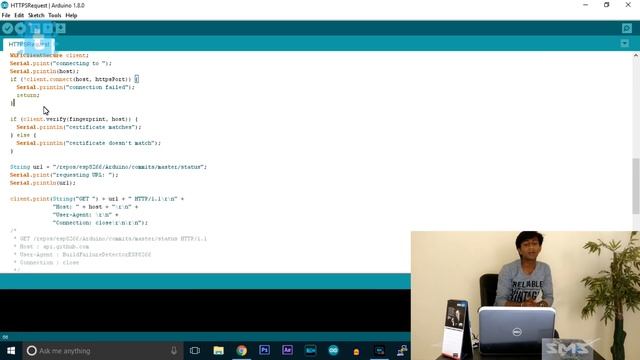The image size is (640, 360).
Task: Click the yellow lock icon in taskbar
Action: (x=356, y=351)
